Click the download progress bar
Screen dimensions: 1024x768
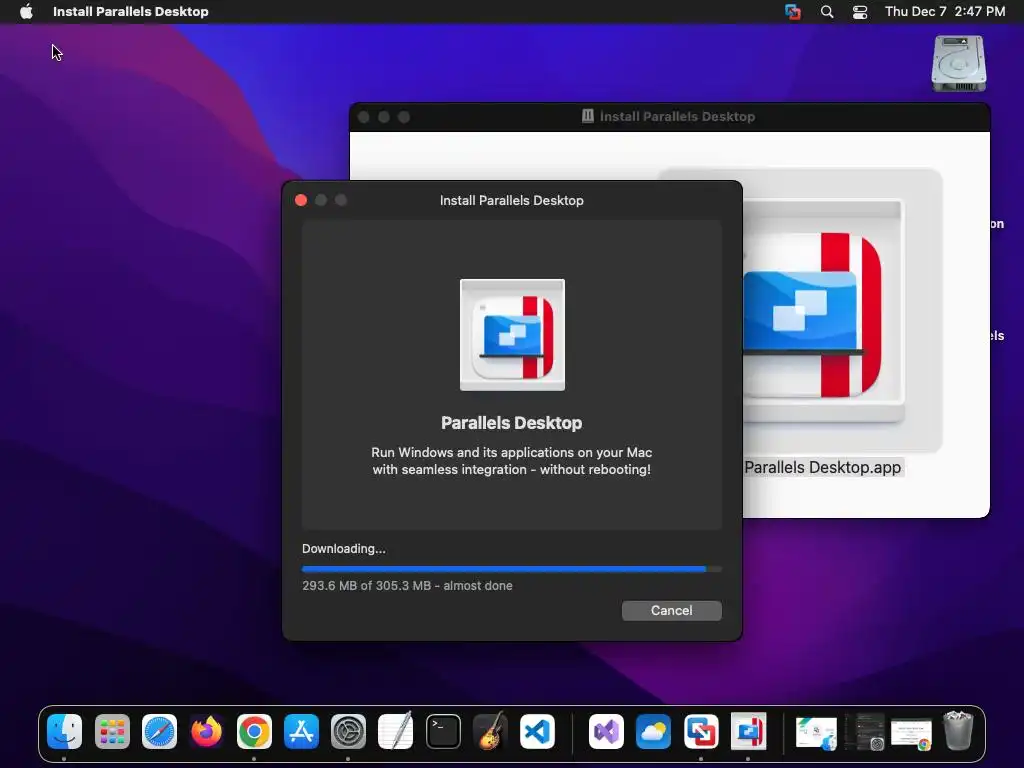[511, 569]
